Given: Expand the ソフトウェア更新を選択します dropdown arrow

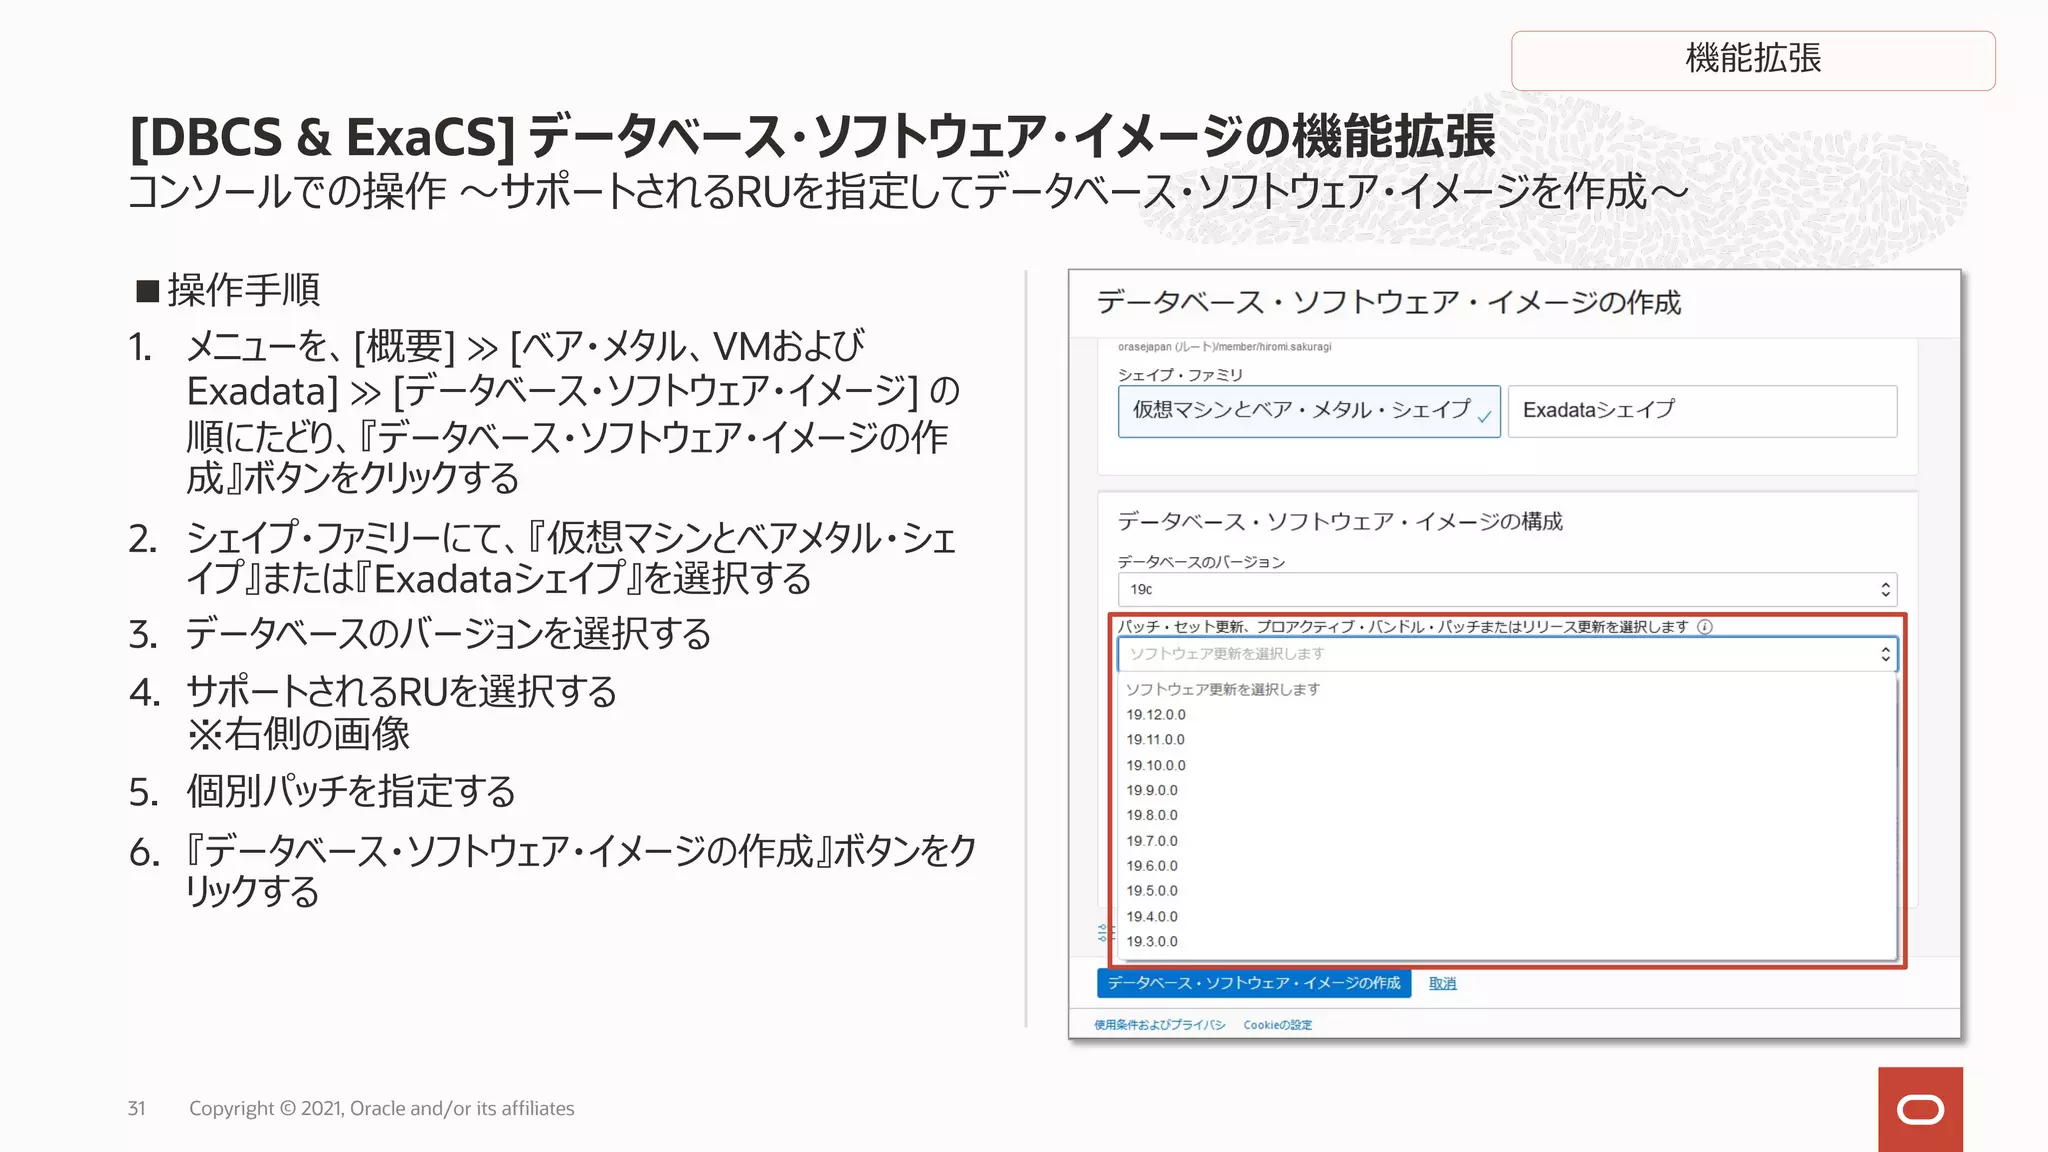Looking at the screenshot, I should tap(1885, 654).
